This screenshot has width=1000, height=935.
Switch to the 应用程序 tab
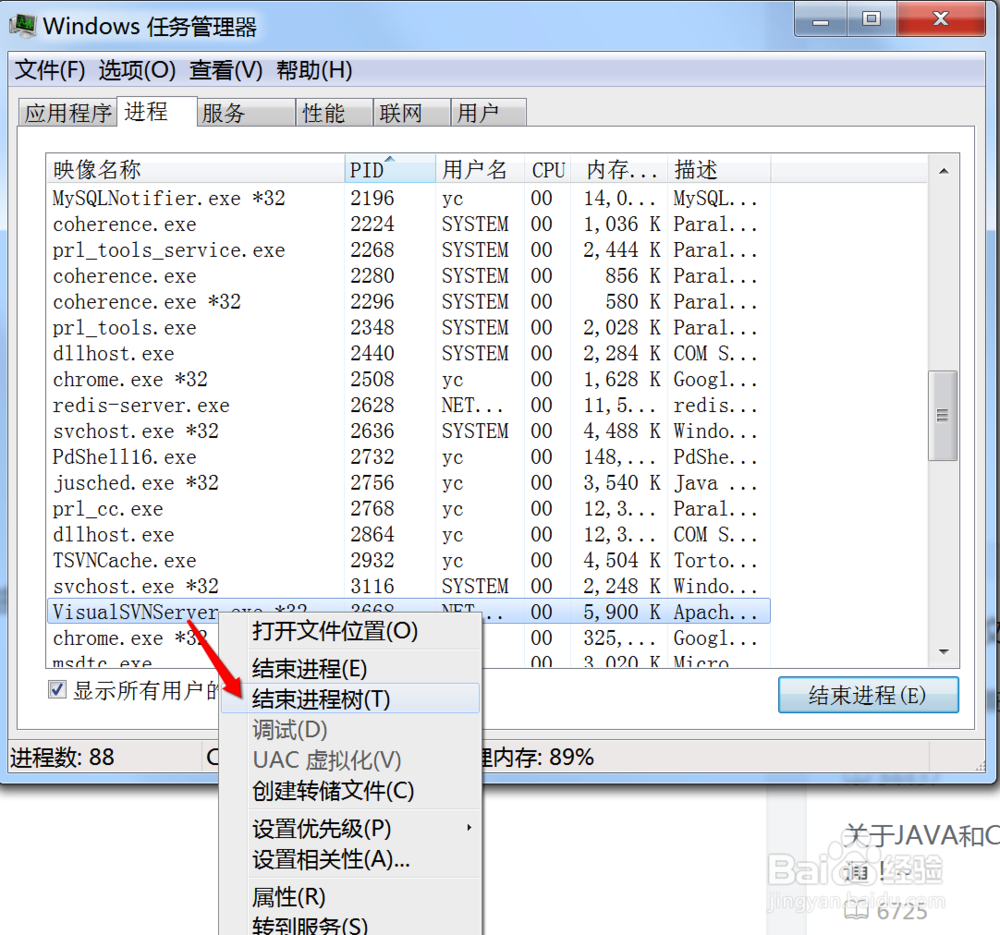[68, 113]
